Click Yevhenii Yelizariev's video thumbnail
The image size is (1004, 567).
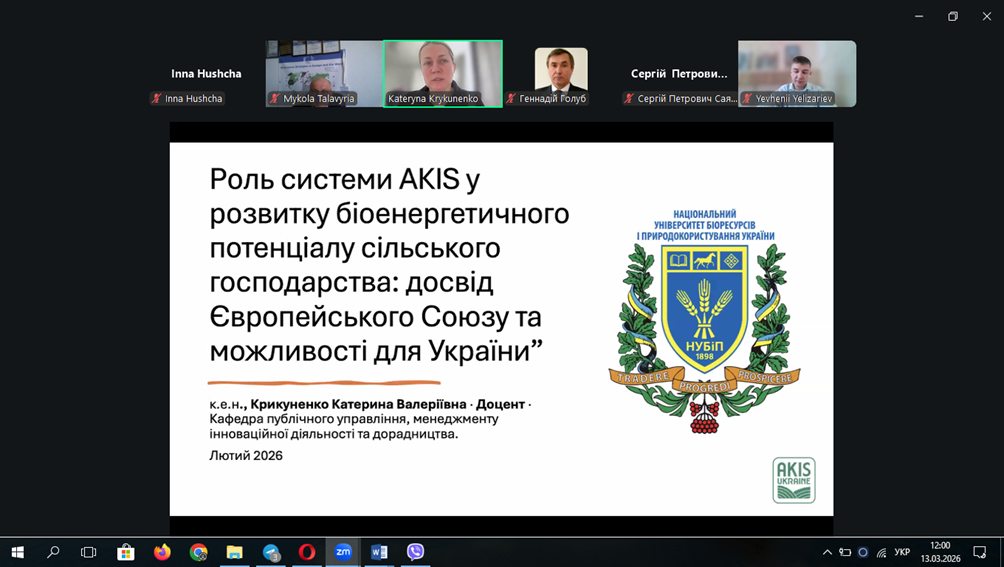pyautogui.click(x=797, y=73)
